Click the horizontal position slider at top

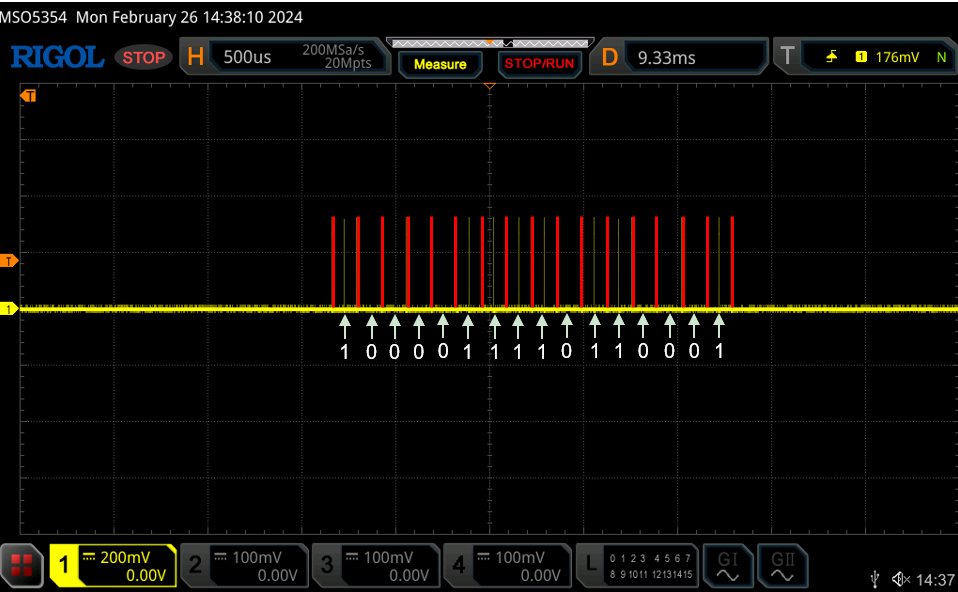point(489,43)
